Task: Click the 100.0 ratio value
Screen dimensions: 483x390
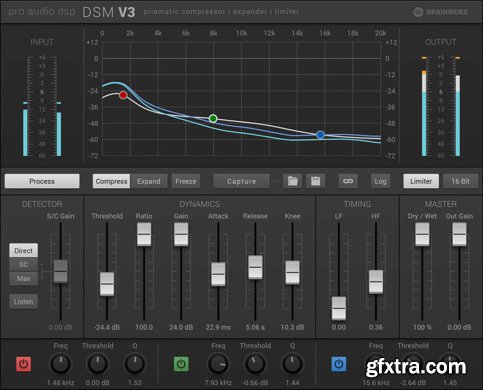Action: (144, 327)
